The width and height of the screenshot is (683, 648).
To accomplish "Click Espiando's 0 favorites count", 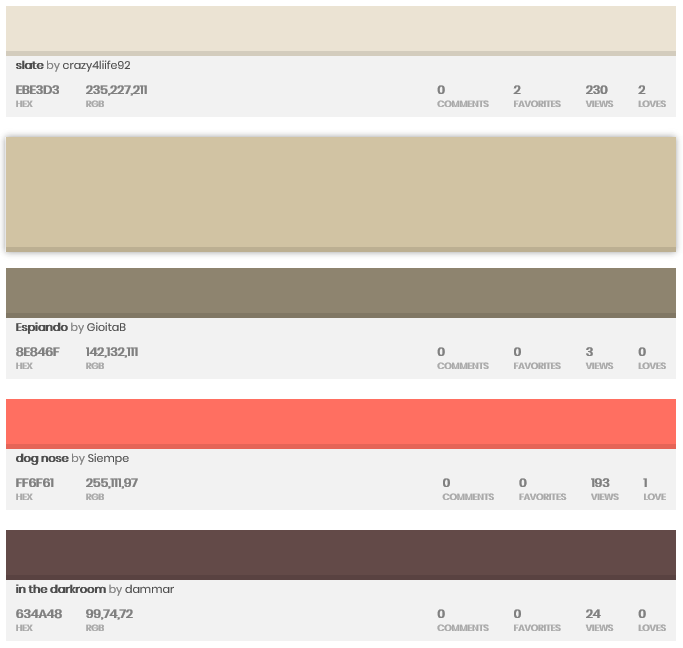I will [517, 352].
